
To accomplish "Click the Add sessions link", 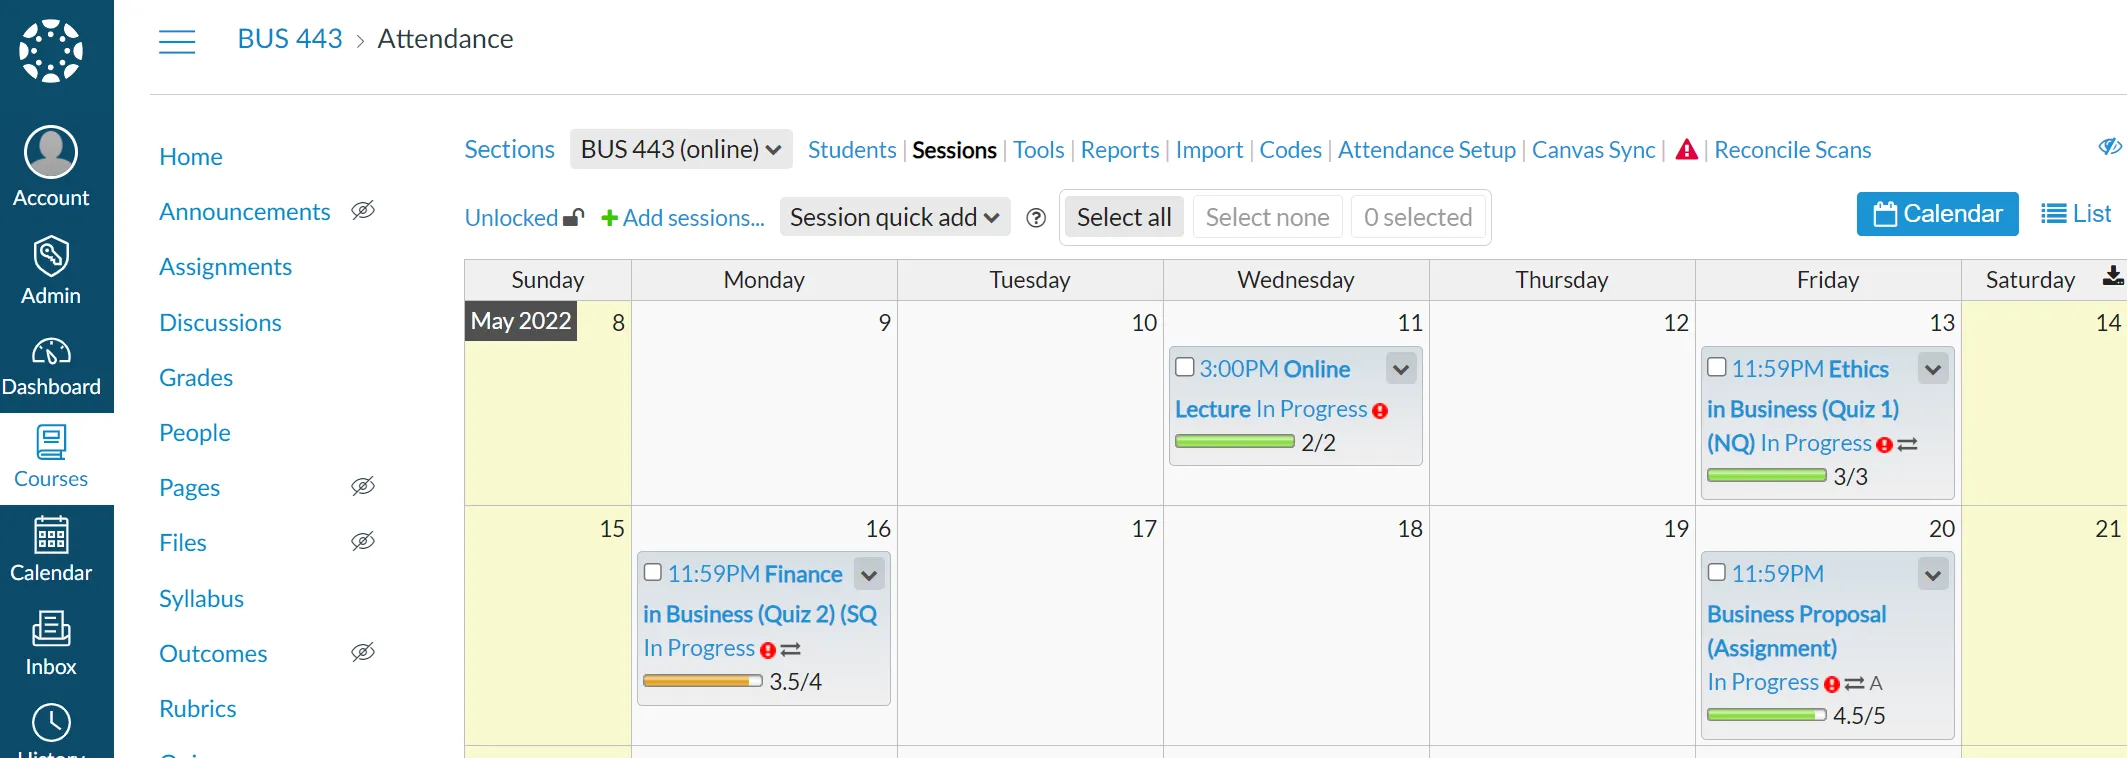I will click(683, 218).
